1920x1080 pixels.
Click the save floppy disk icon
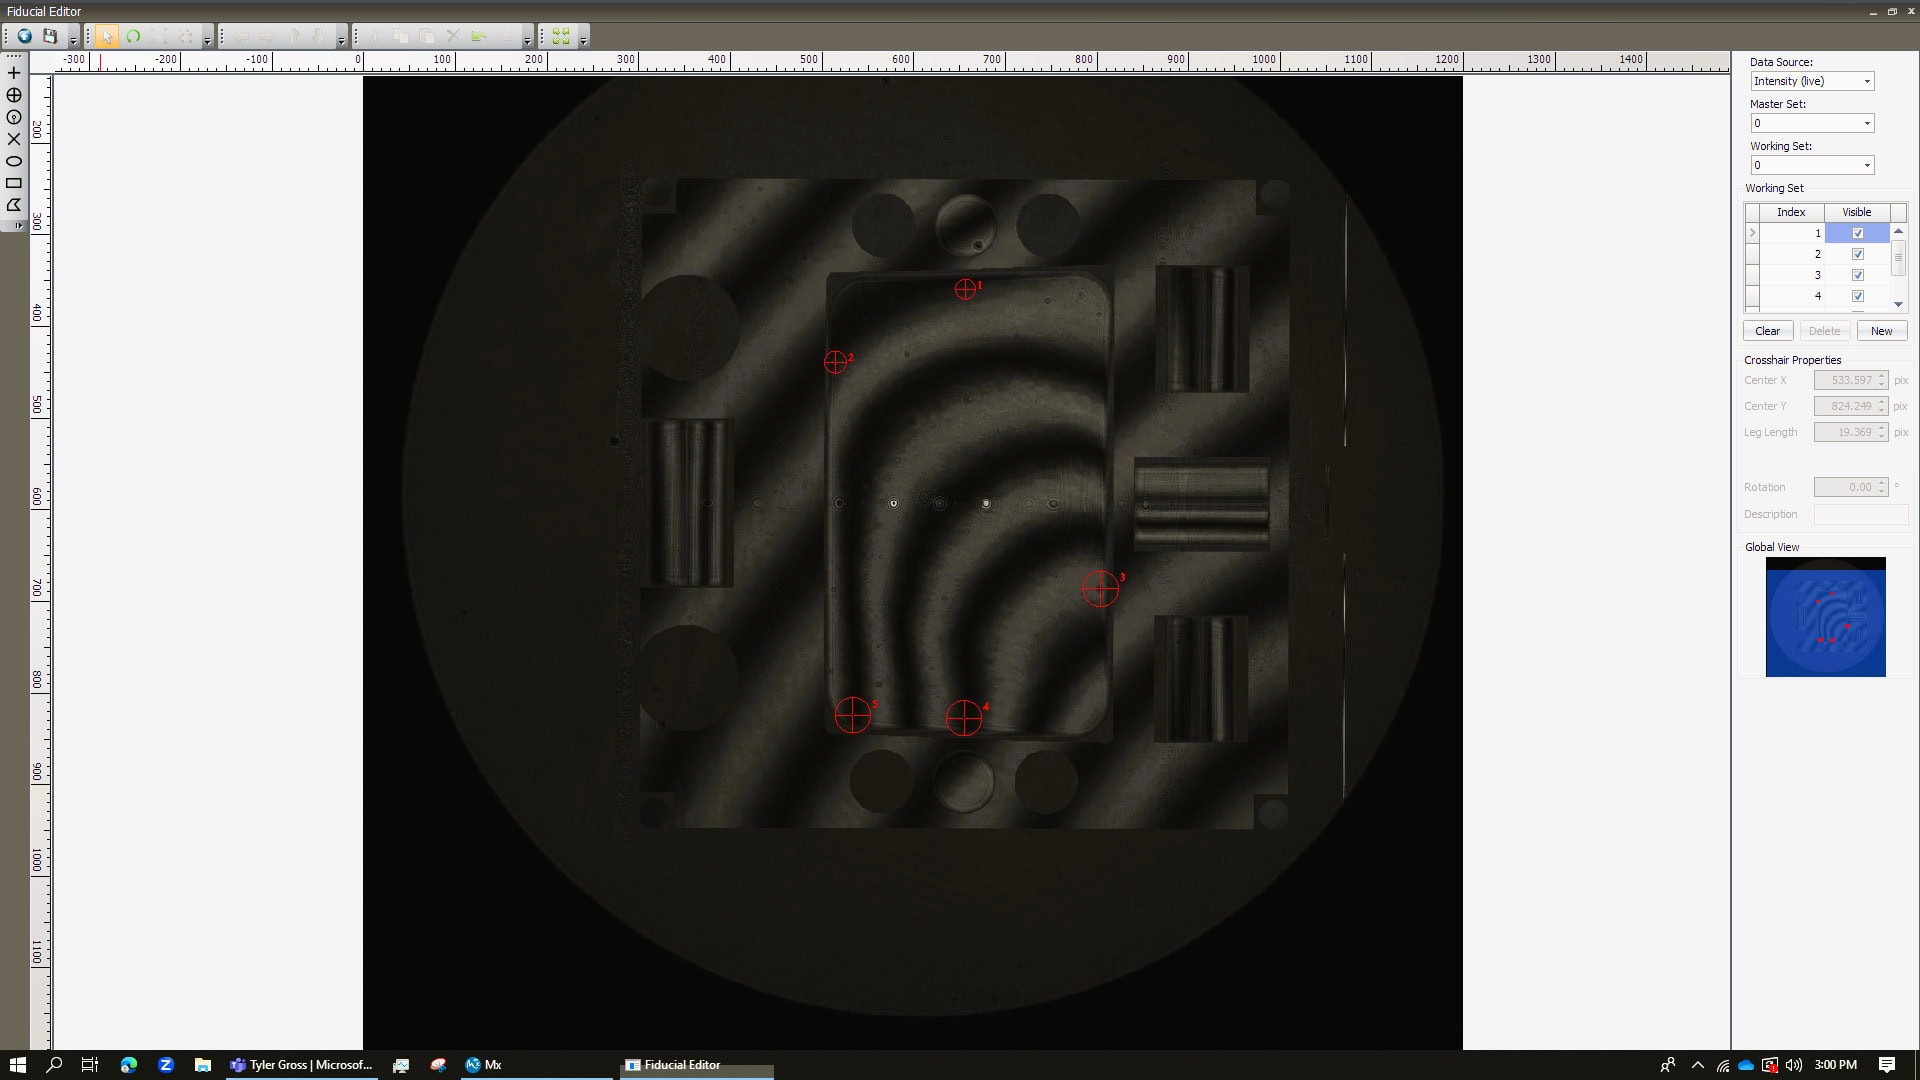point(49,36)
